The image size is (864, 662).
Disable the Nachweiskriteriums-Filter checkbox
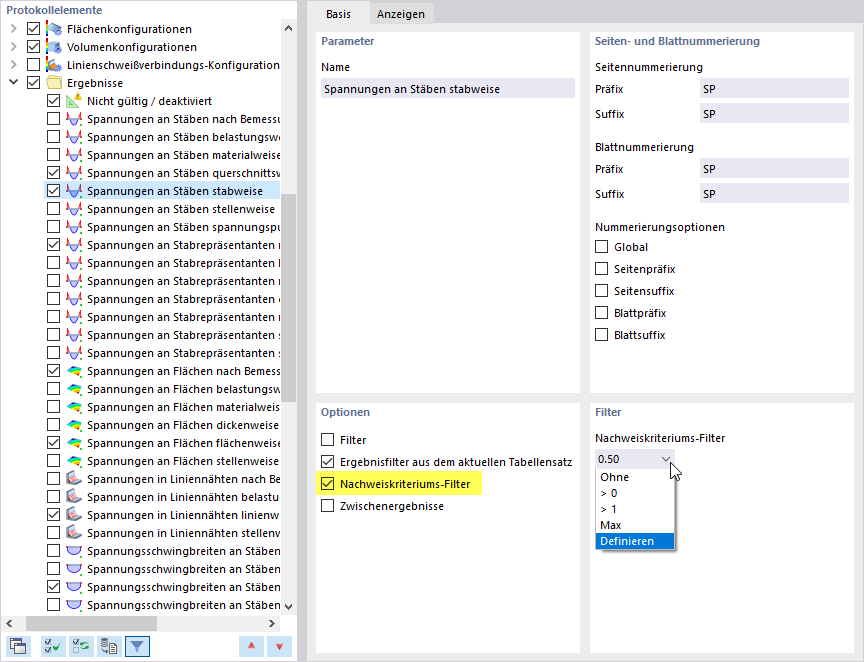pos(327,483)
